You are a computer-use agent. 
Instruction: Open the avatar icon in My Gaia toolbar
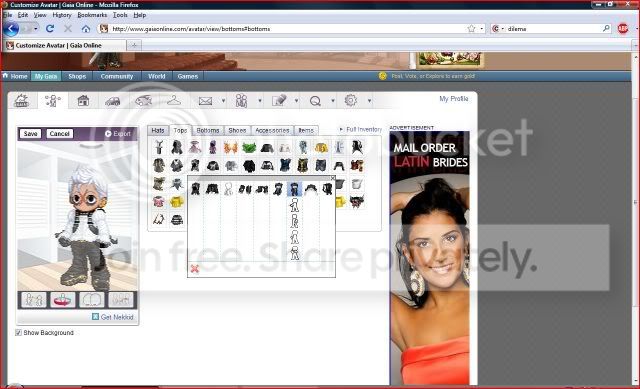point(52,100)
